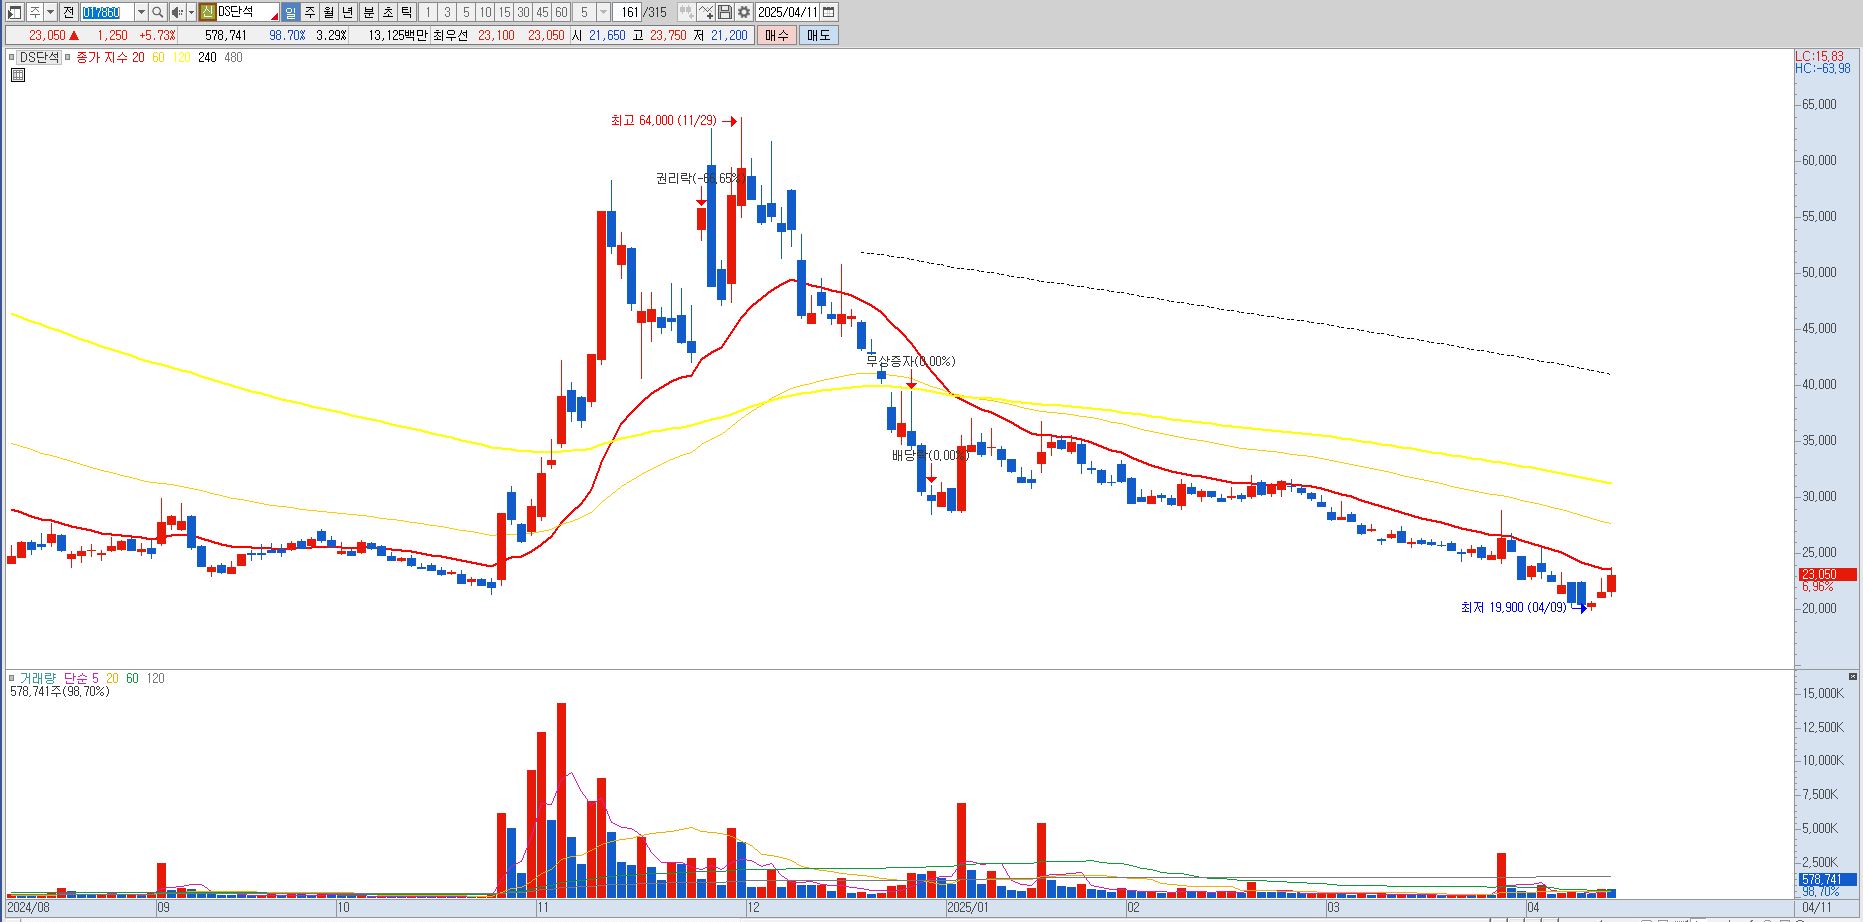This screenshot has height=922, width=1863.
Task: Switch to 주 weekly period
Action: pos(309,12)
